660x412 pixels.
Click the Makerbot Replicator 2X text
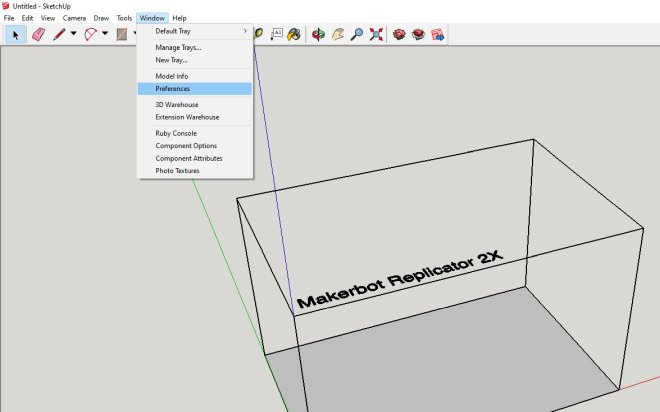[400, 279]
